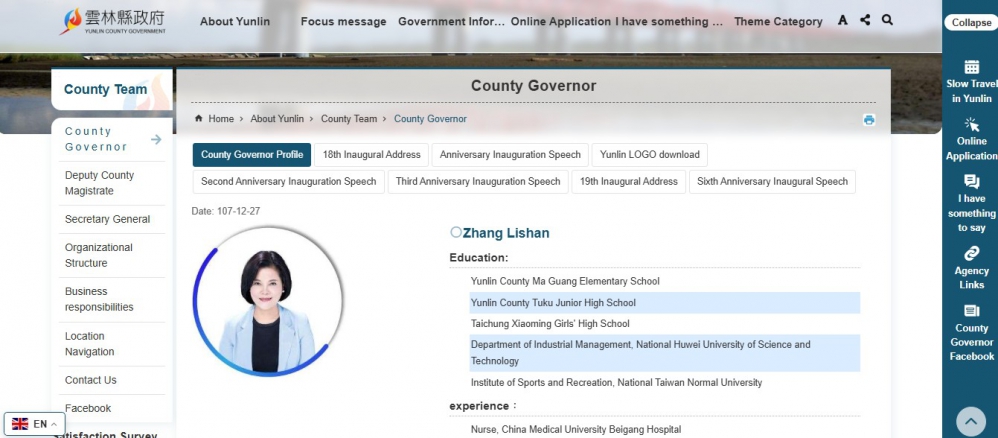The height and width of the screenshot is (438, 998).
Task: Click the printer icon near breadcrumb
Action: (x=869, y=120)
